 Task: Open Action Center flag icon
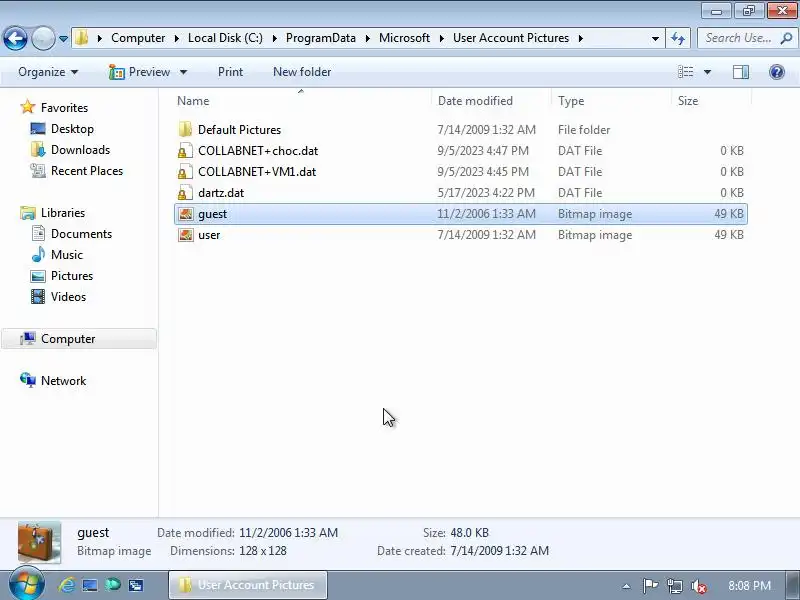coord(650,586)
